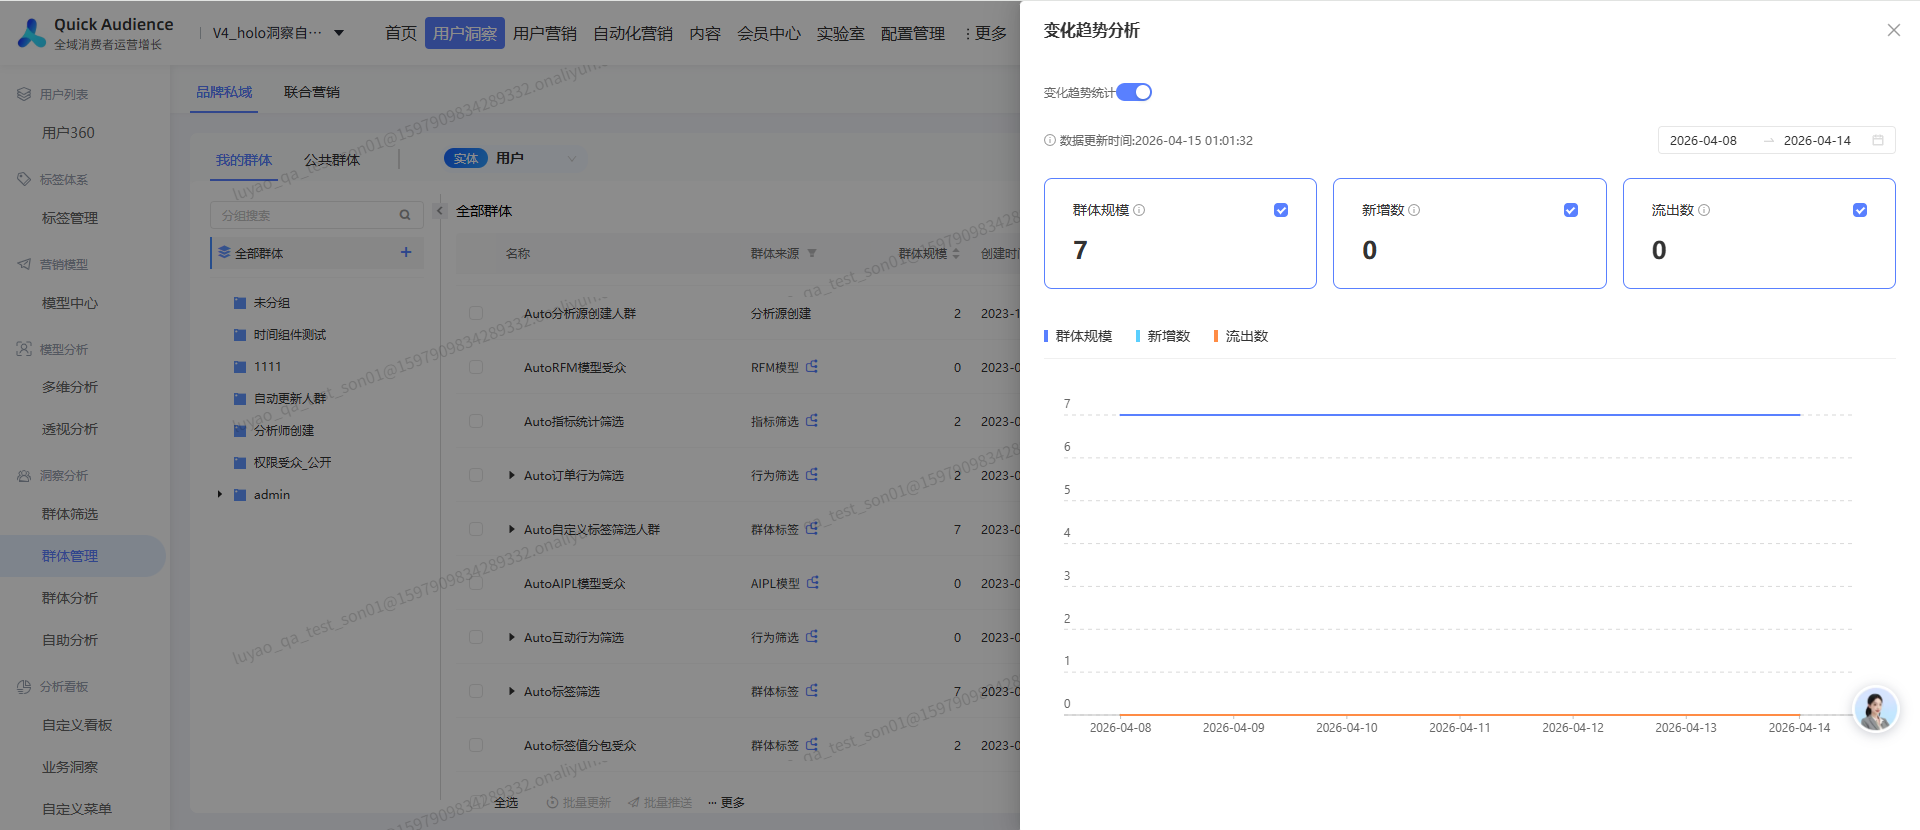The image size is (1920, 830).
Task: Open the 群体来源 column filter icon
Action: pyautogui.click(x=812, y=253)
